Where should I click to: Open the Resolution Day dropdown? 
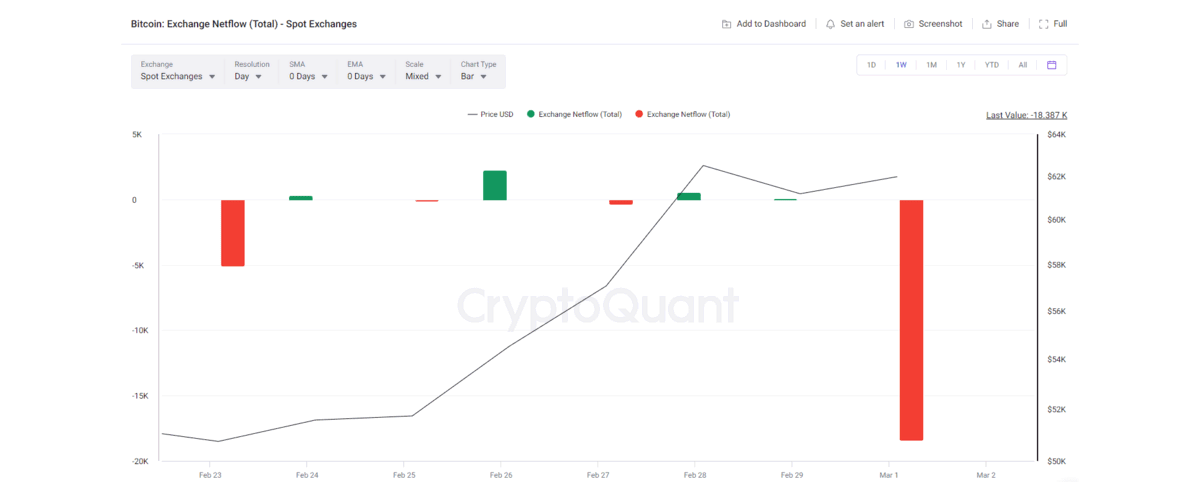248,76
